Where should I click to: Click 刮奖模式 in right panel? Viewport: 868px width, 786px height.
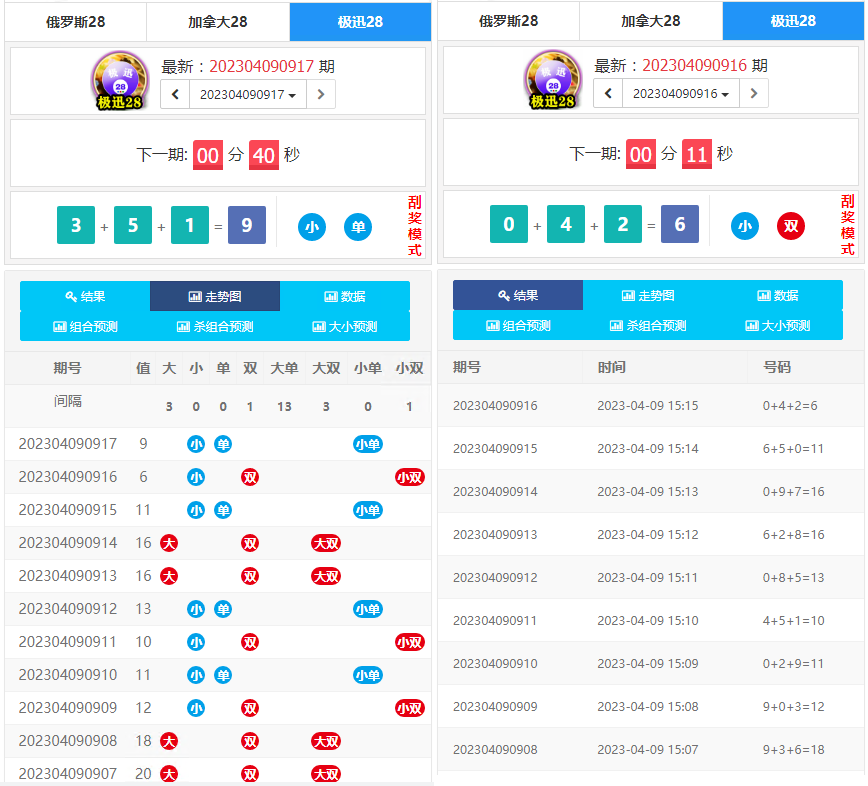point(848,225)
